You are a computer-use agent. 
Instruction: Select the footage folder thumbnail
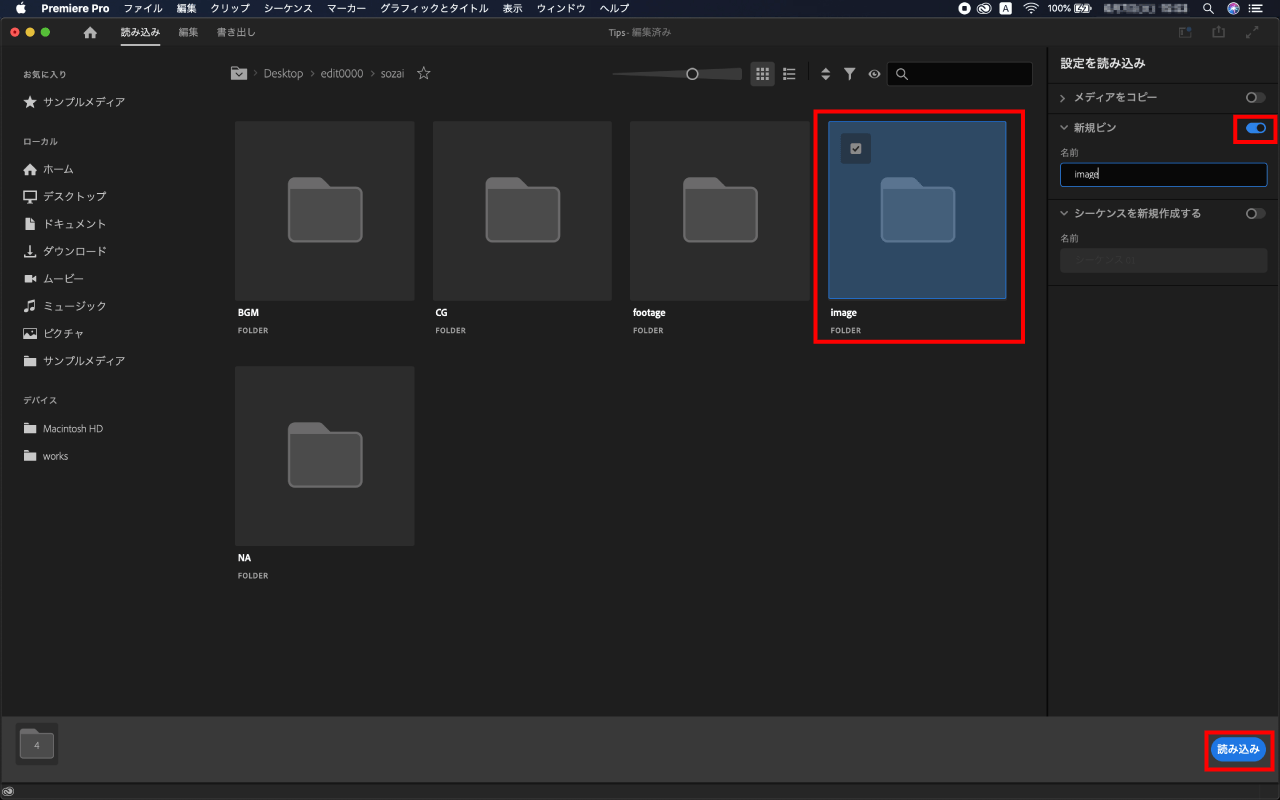click(720, 211)
